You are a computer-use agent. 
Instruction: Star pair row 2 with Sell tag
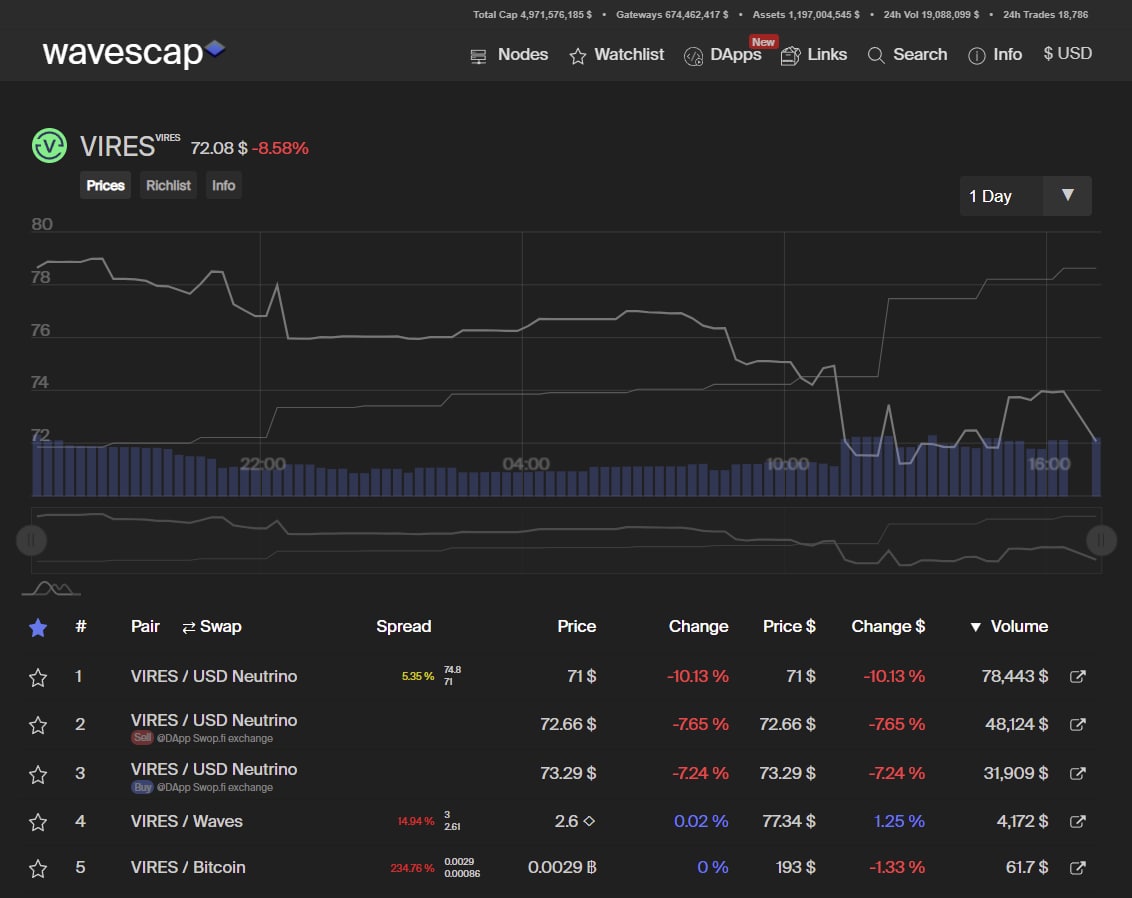point(38,725)
